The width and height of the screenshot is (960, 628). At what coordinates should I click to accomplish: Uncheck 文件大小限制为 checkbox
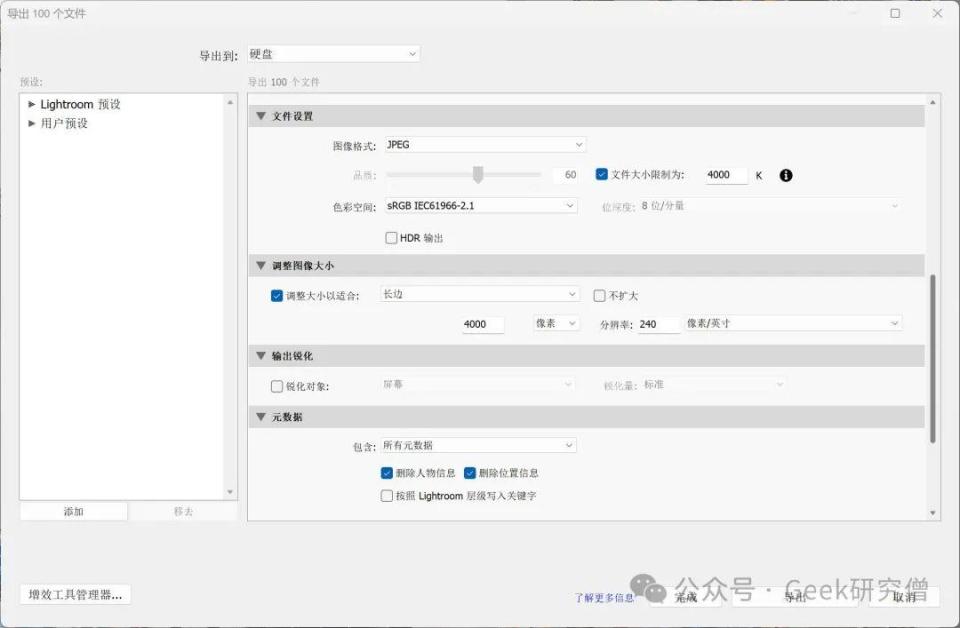601,174
